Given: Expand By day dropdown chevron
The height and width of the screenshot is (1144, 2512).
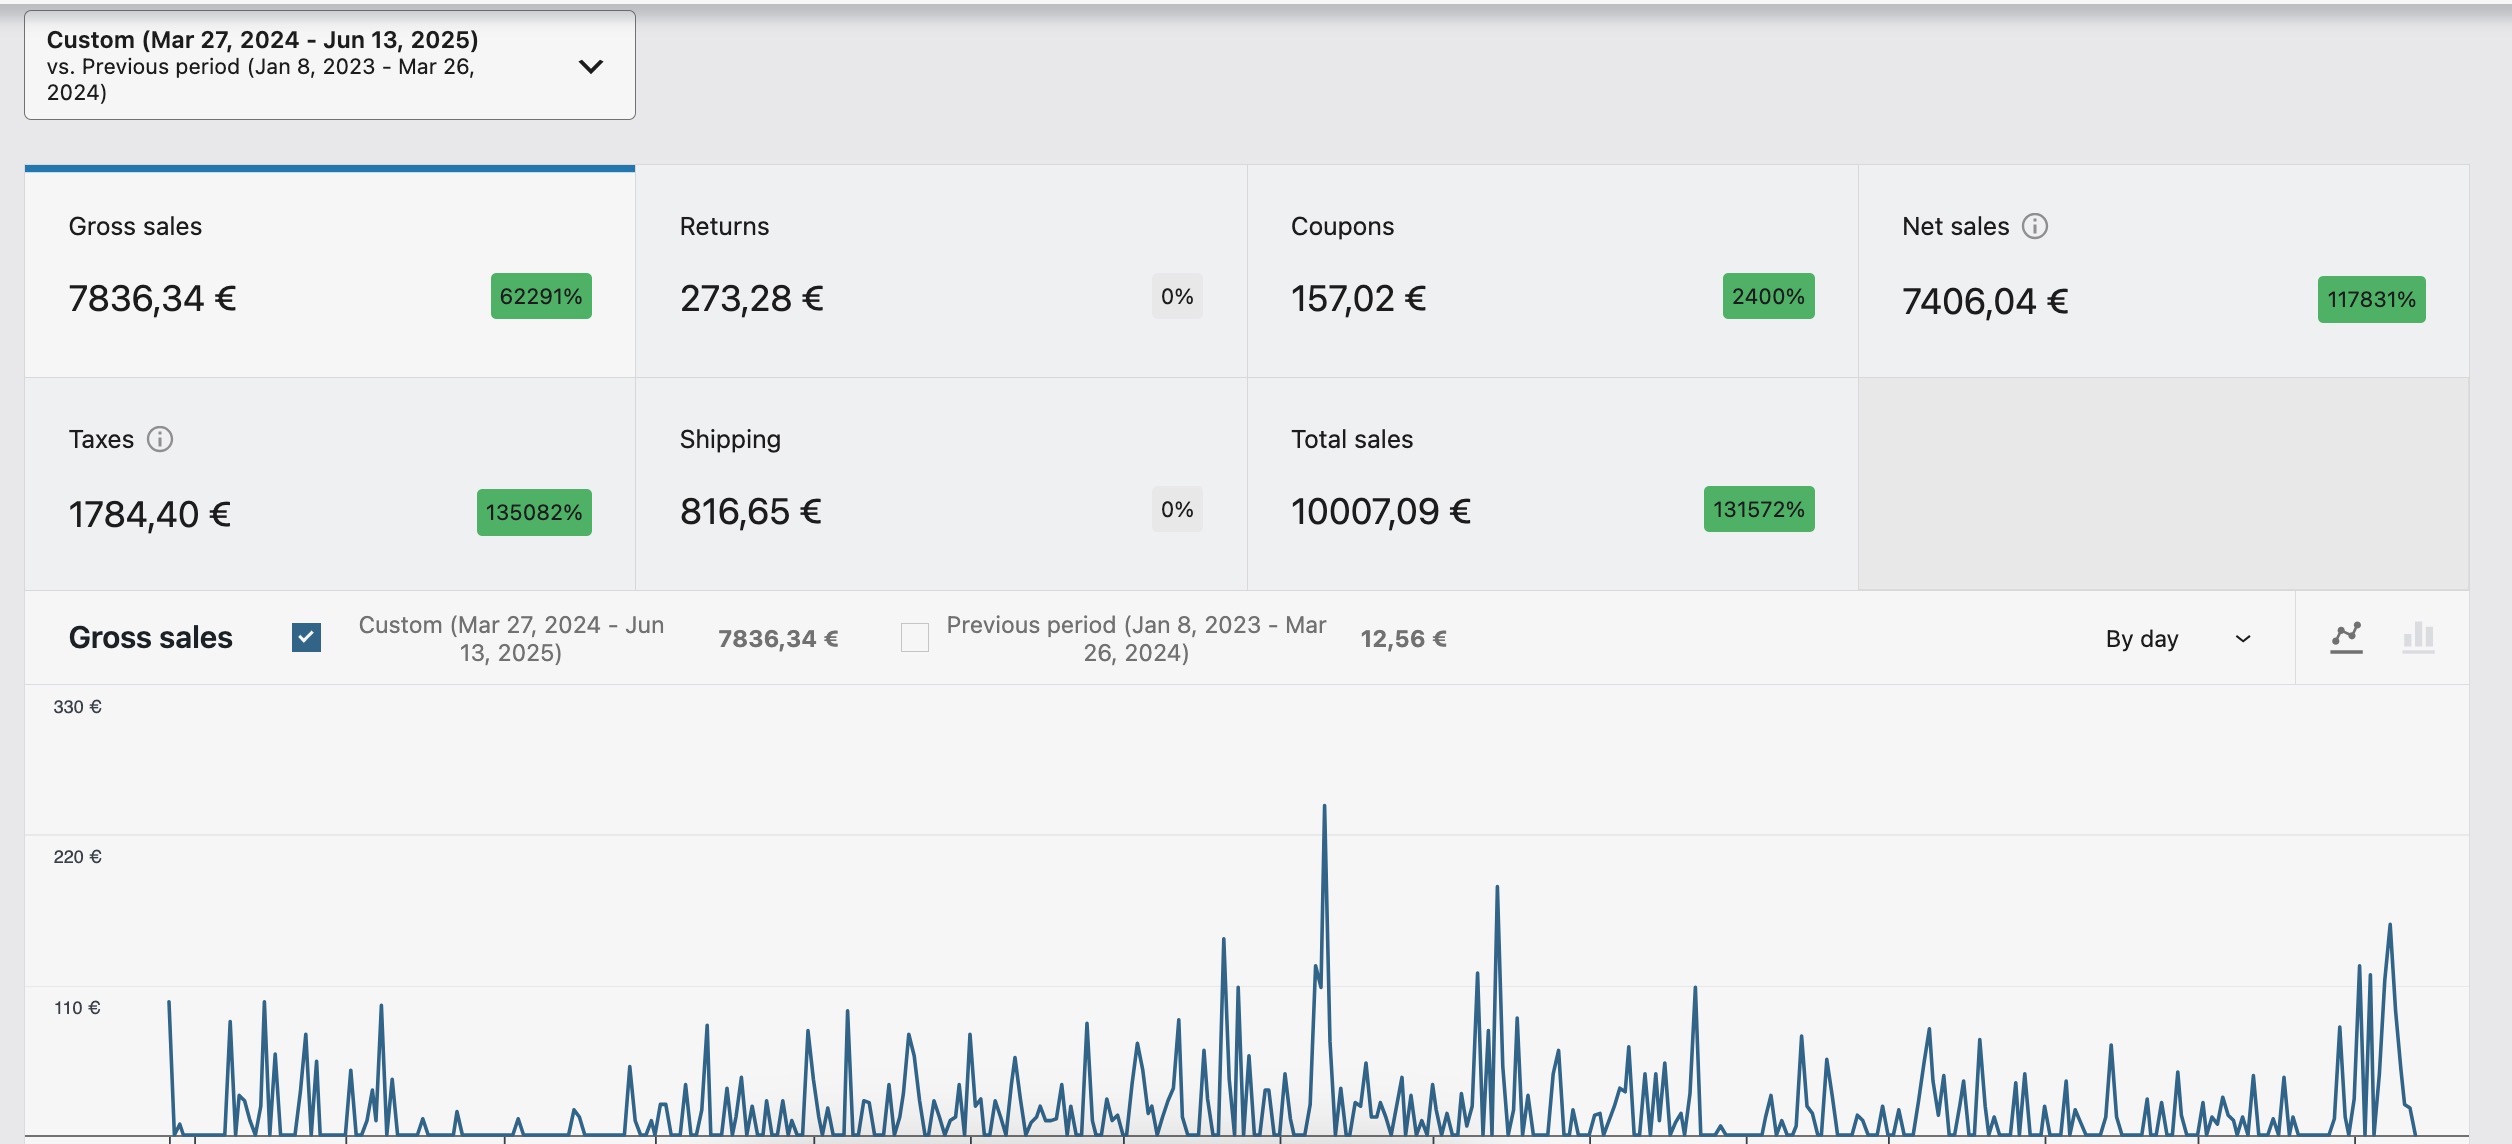Looking at the screenshot, I should pyautogui.click(x=2243, y=638).
